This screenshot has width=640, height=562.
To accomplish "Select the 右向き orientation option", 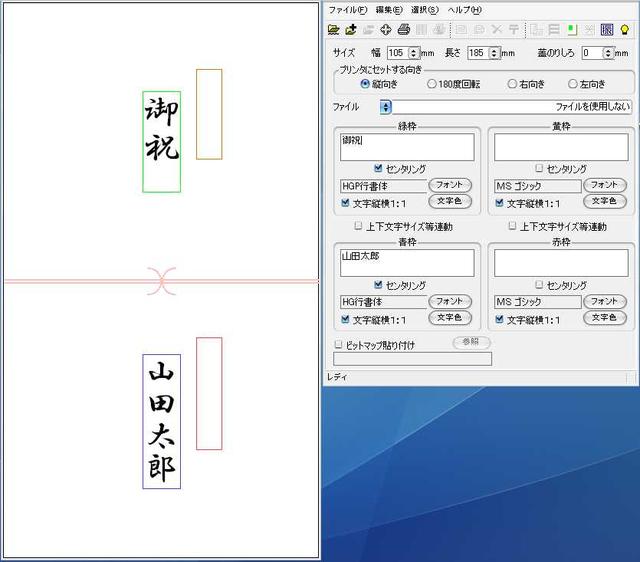I will (x=513, y=85).
